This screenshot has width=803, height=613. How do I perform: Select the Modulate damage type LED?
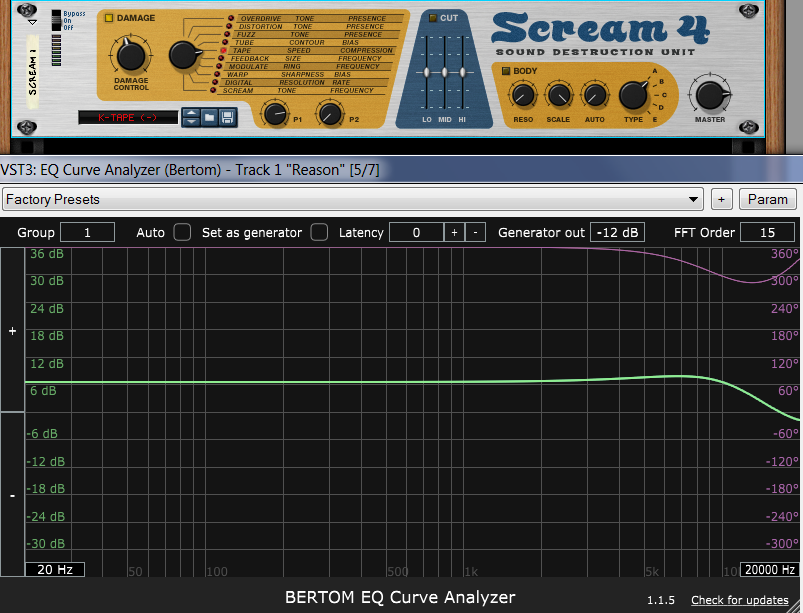(219, 66)
